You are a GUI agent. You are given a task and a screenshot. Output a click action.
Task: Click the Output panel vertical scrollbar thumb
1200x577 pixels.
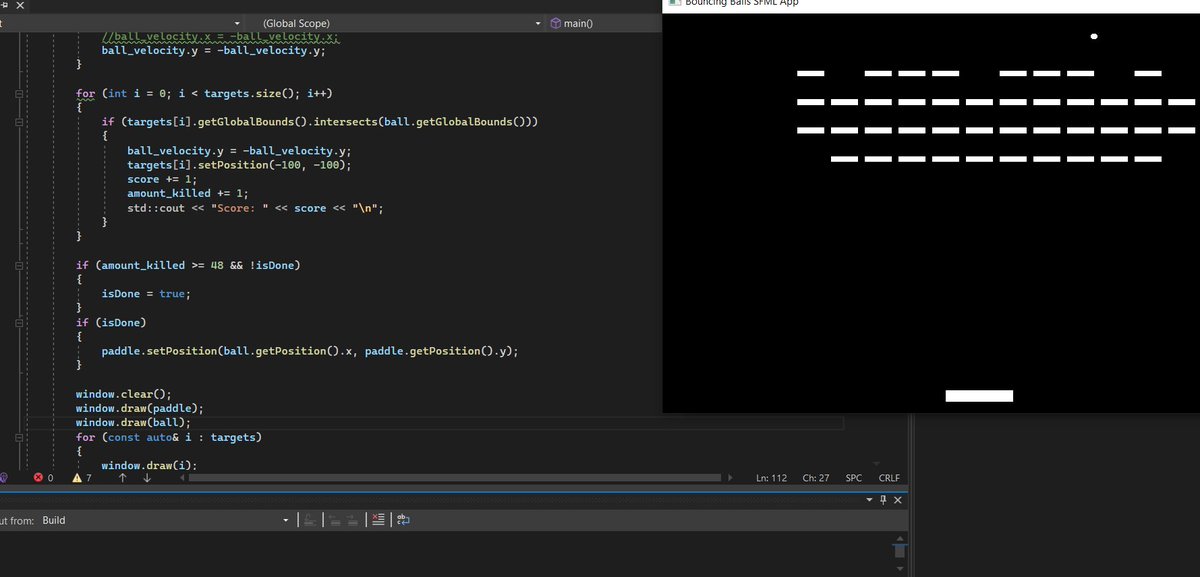click(899, 549)
